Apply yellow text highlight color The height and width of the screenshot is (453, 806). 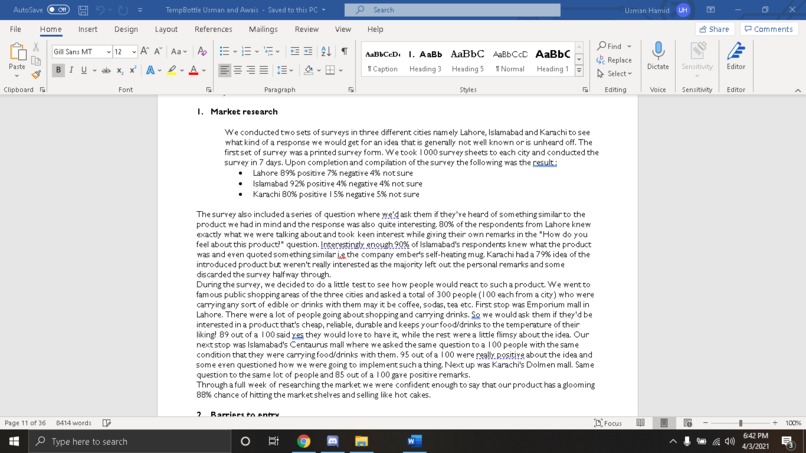(172, 70)
